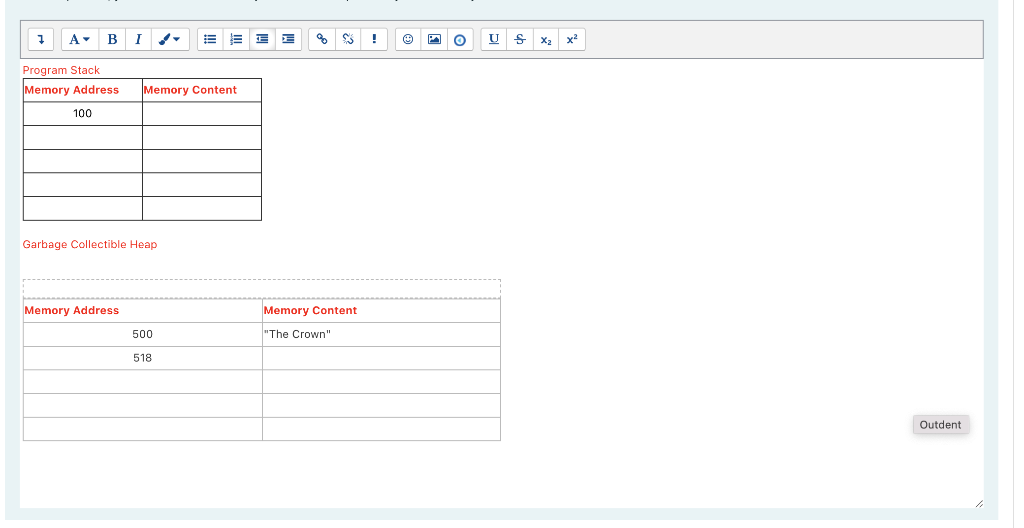The height and width of the screenshot is (528, 1024).
Task: Click the dashed caption box above heap table
Action: (262, 288)
